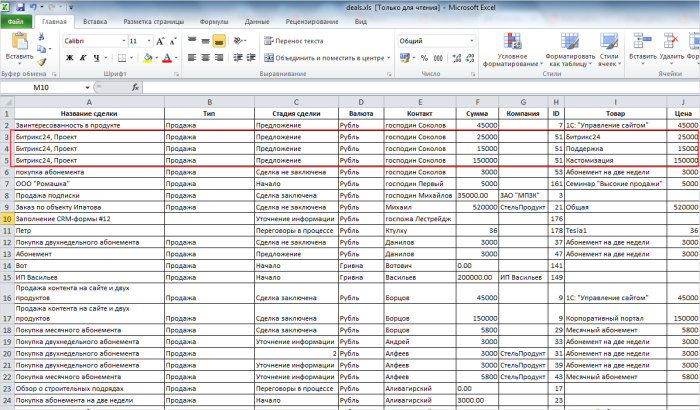Expand the number format Общий dropdown
The height and width of the screenshot is (410, 700).
click(x=471, y=41)
